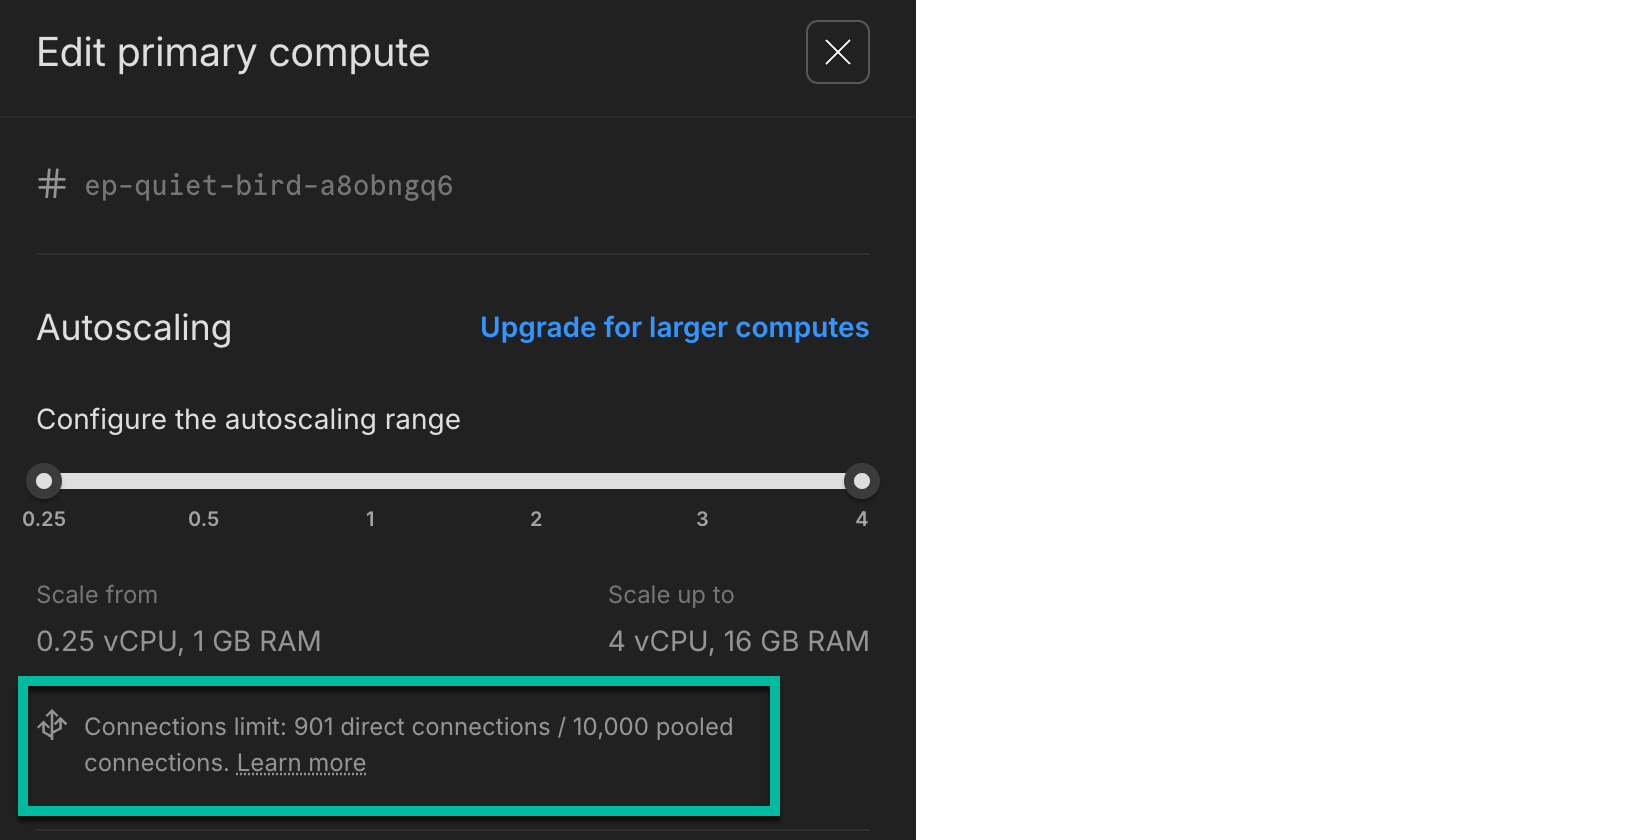Click the hash icon beside the endpoint ID
This screenshot has height=840, width=1636.
51,183
